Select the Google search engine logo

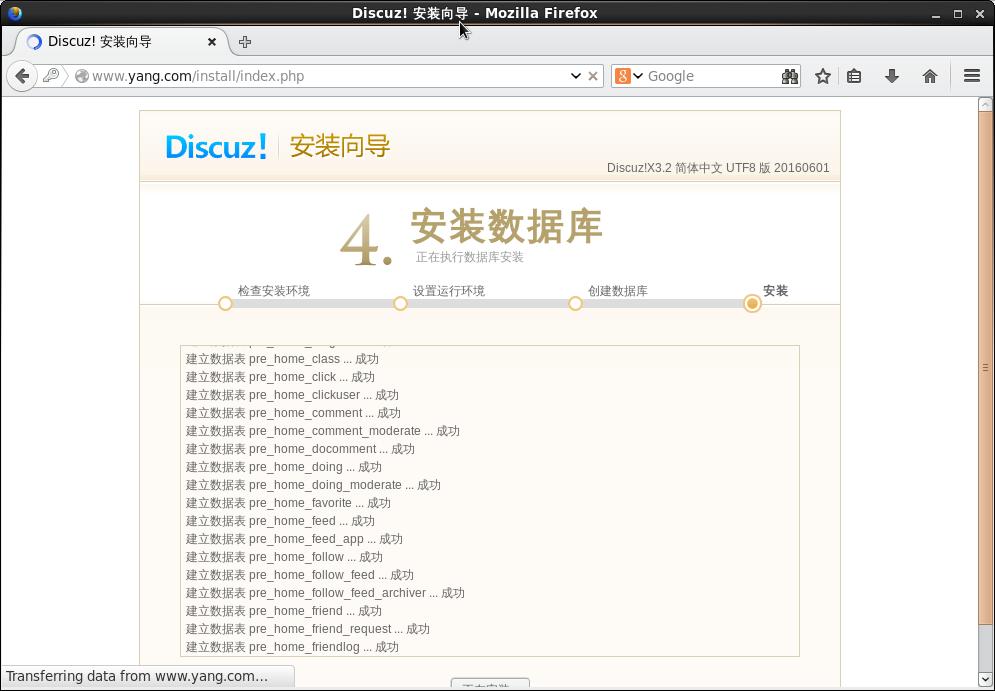click(624, 75)
